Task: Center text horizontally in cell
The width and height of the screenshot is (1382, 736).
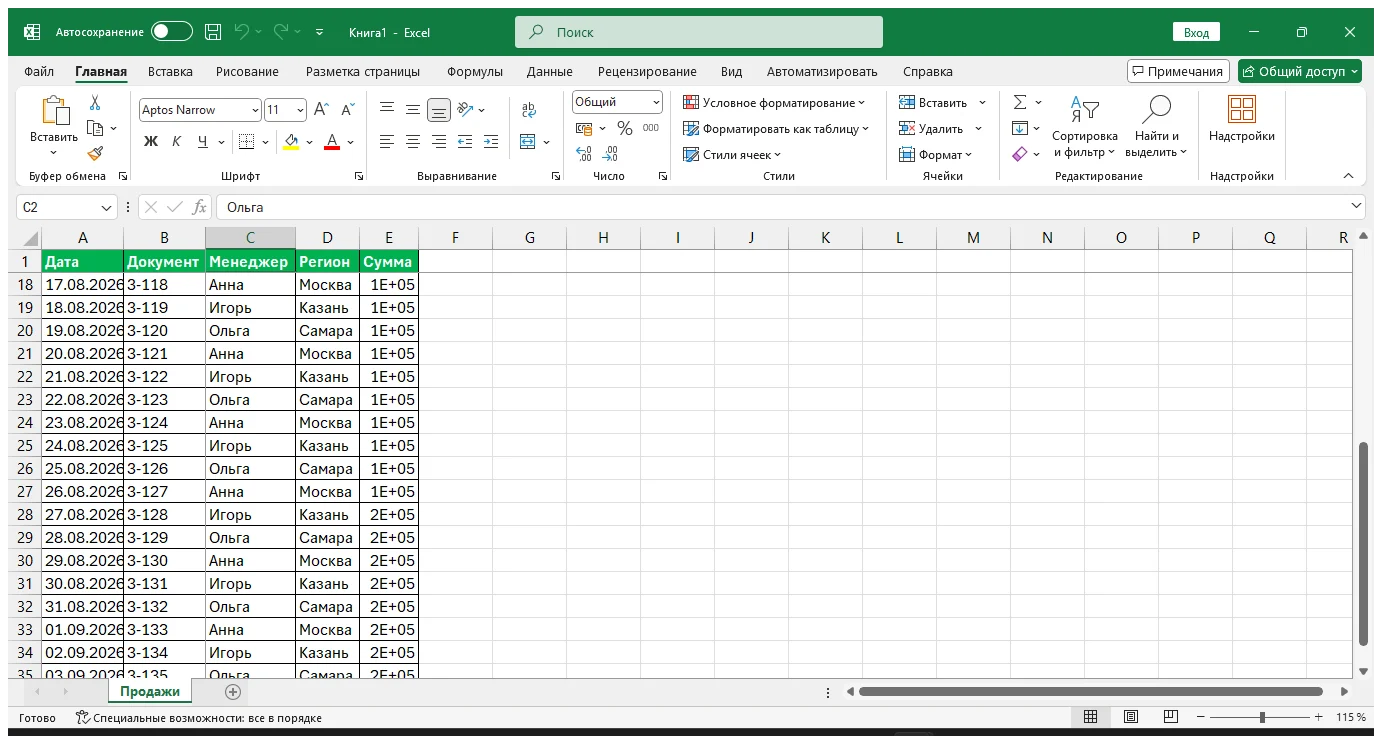Action: click(x=413, y=142)
